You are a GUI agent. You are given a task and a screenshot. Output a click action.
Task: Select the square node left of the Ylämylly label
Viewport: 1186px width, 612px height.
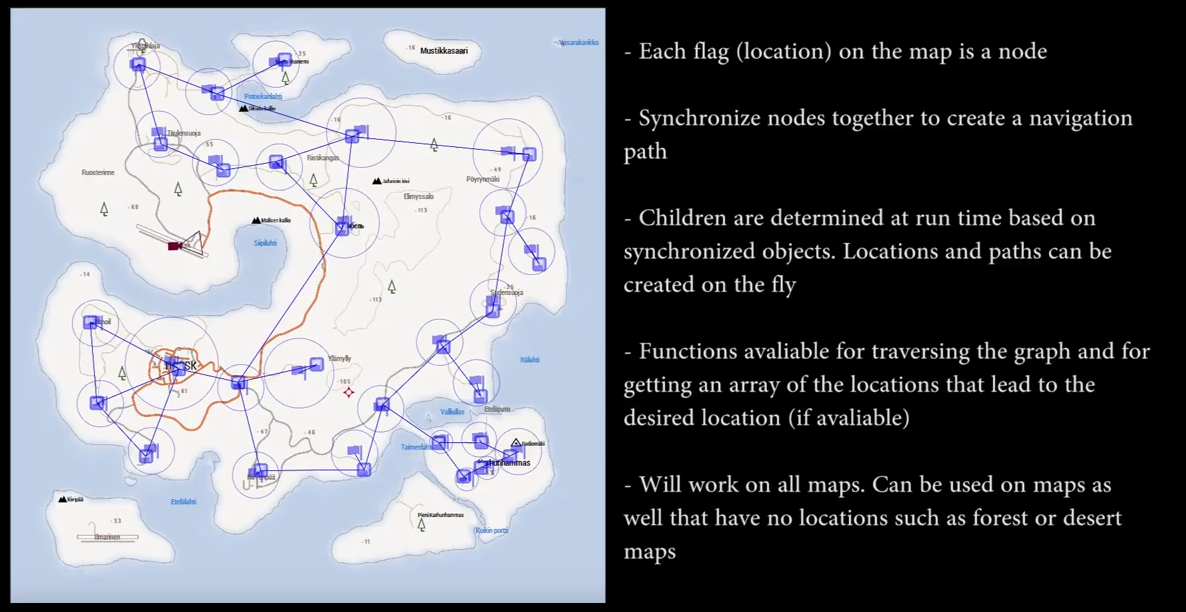317,365
